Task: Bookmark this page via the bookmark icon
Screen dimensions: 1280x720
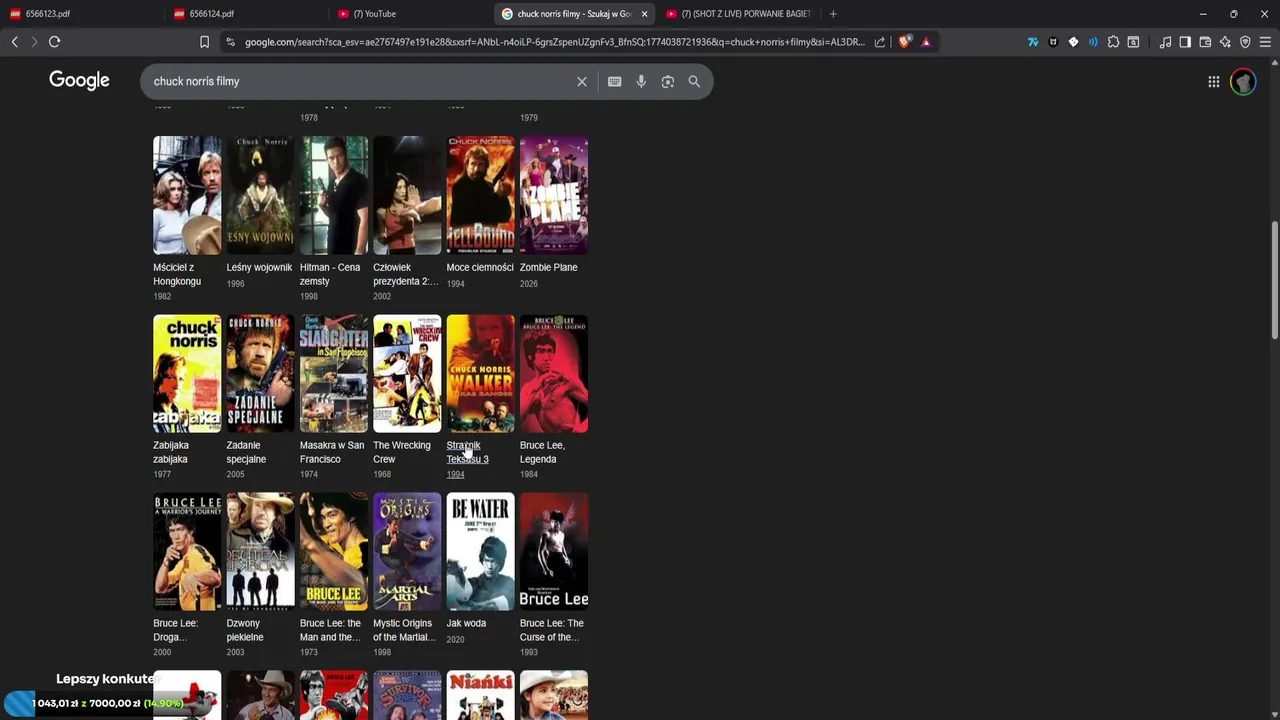Action: click(x=204, y=42)
